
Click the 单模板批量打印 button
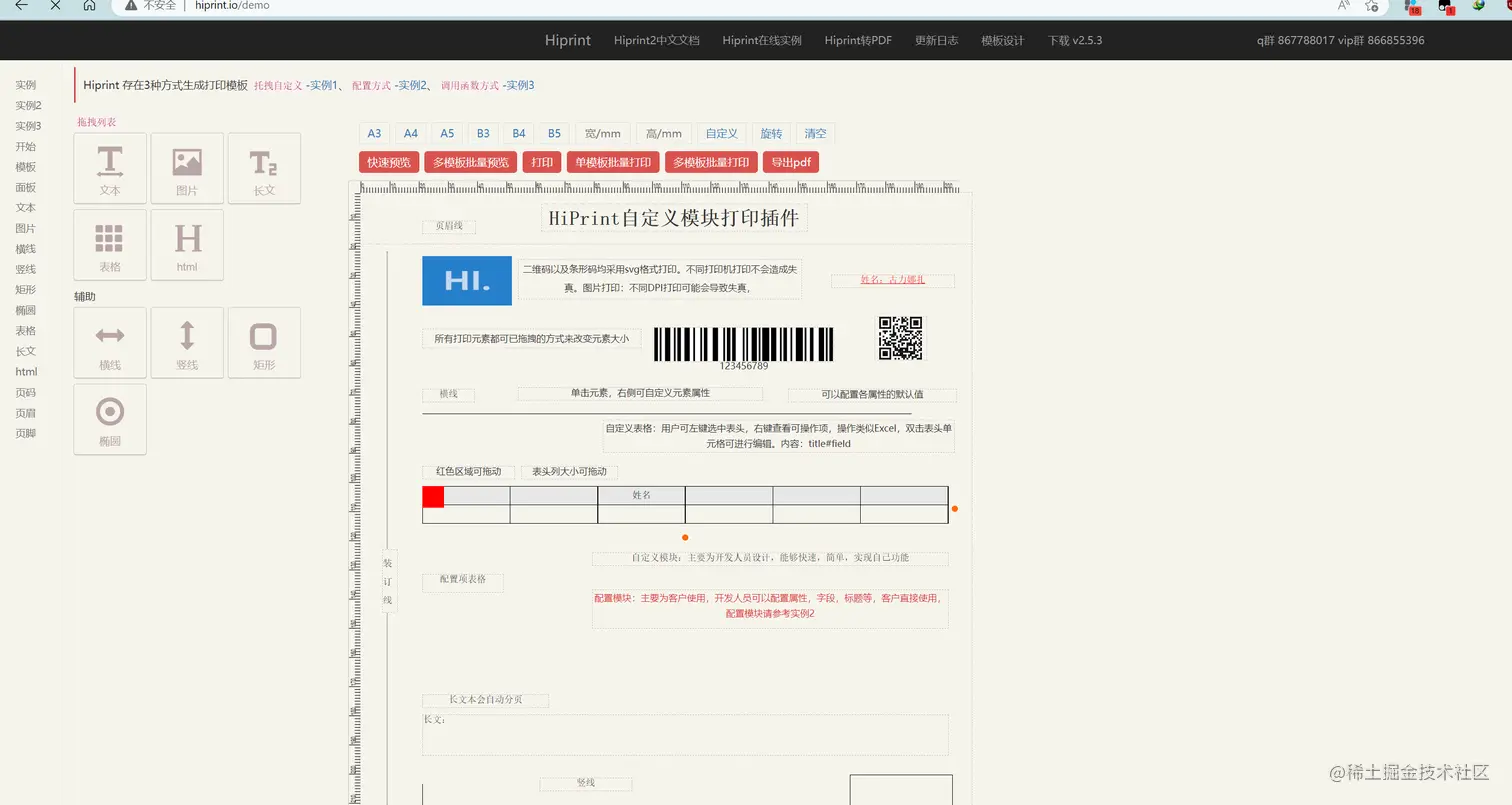click(x=613, y=162)
